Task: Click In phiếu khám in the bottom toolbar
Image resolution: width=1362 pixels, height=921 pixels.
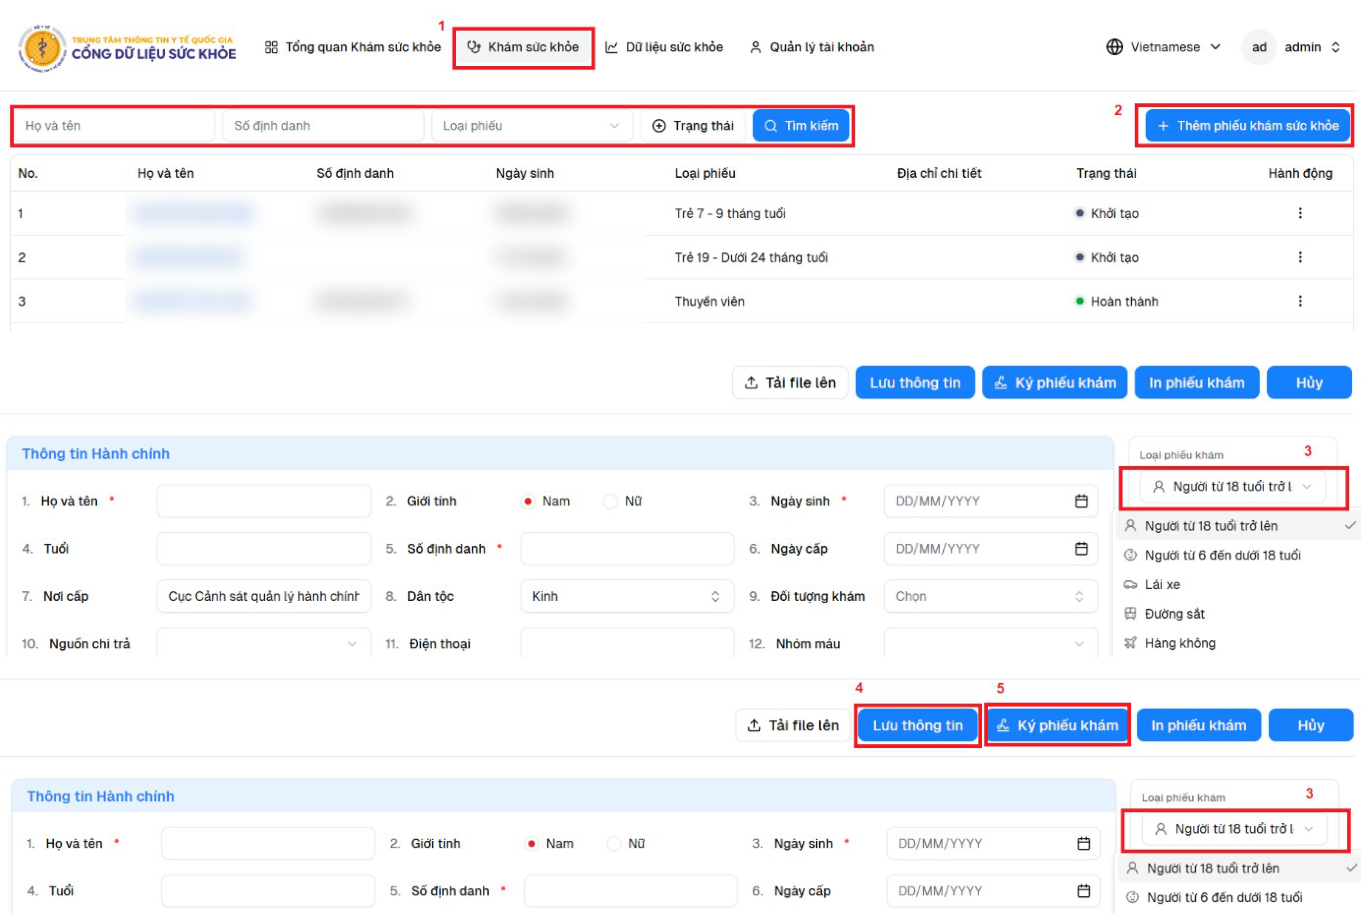Action: click(x=1198, y=726)
